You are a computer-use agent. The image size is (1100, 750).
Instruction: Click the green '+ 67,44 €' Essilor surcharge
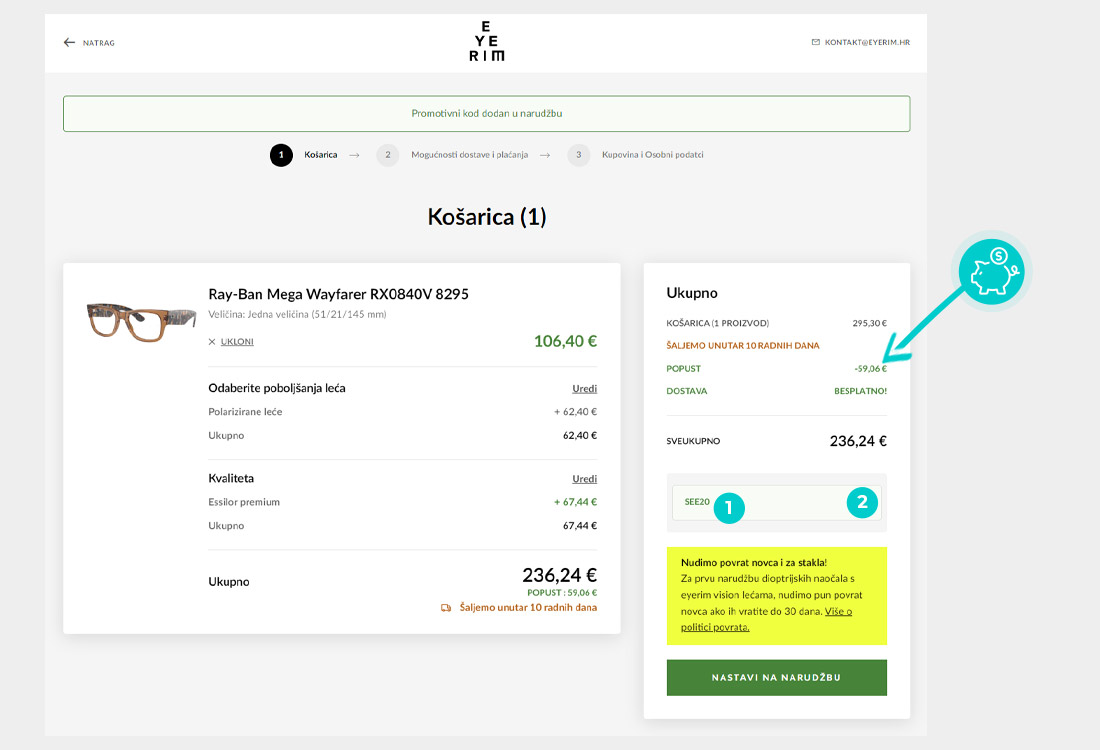(x=575, y=502)
